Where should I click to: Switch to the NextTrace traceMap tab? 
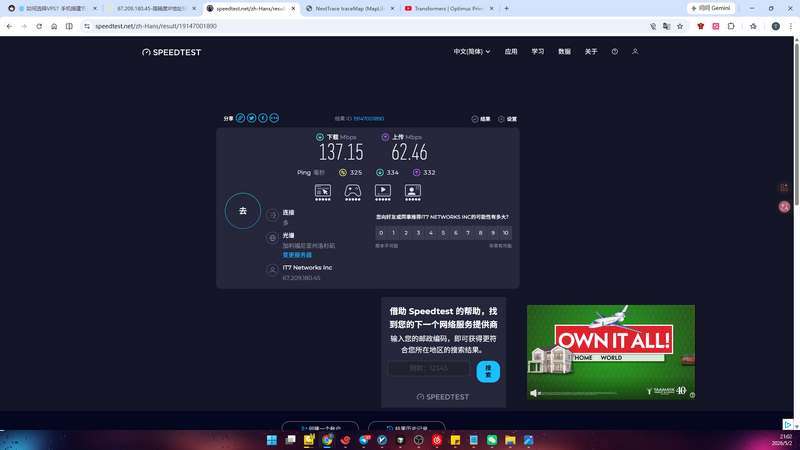350,9
